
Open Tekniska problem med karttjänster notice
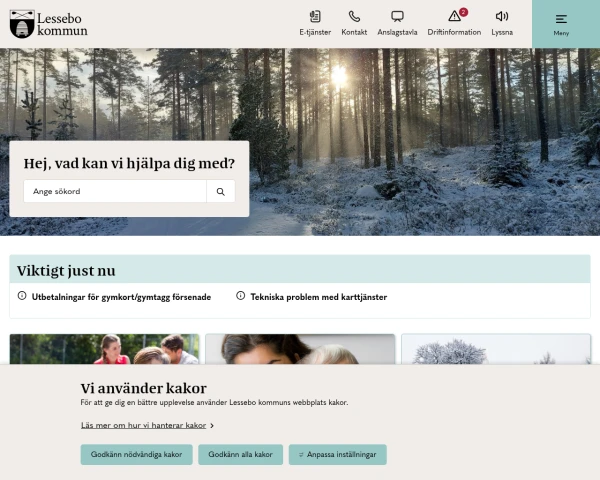(x=319, y=297)
